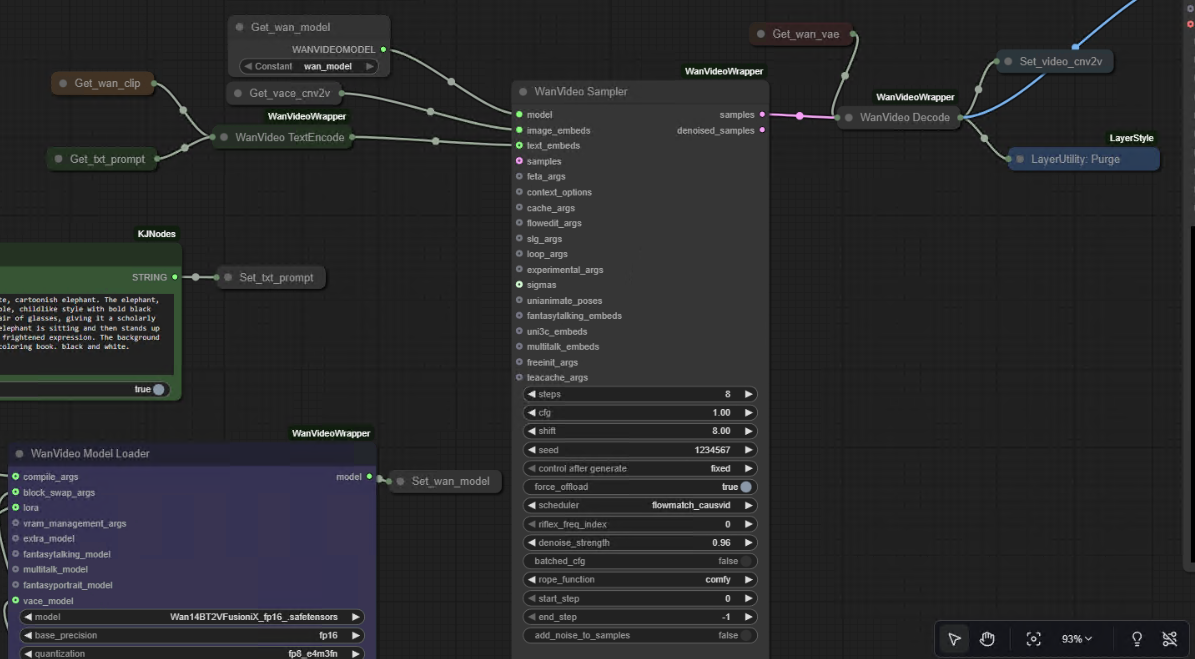Collapse the WanVideo Model Loader node dot
1195x659 pixels.
click(20, 454)
